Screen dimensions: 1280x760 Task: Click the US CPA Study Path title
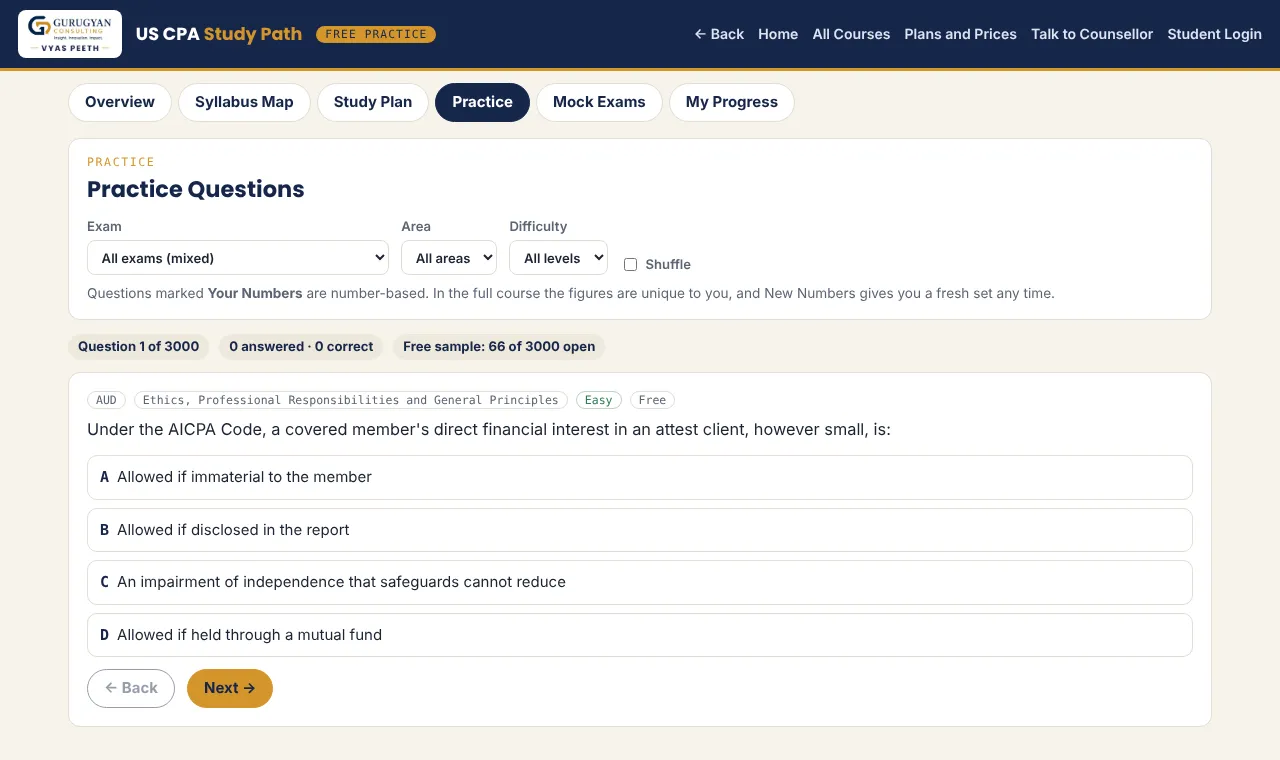click(219, 34)
